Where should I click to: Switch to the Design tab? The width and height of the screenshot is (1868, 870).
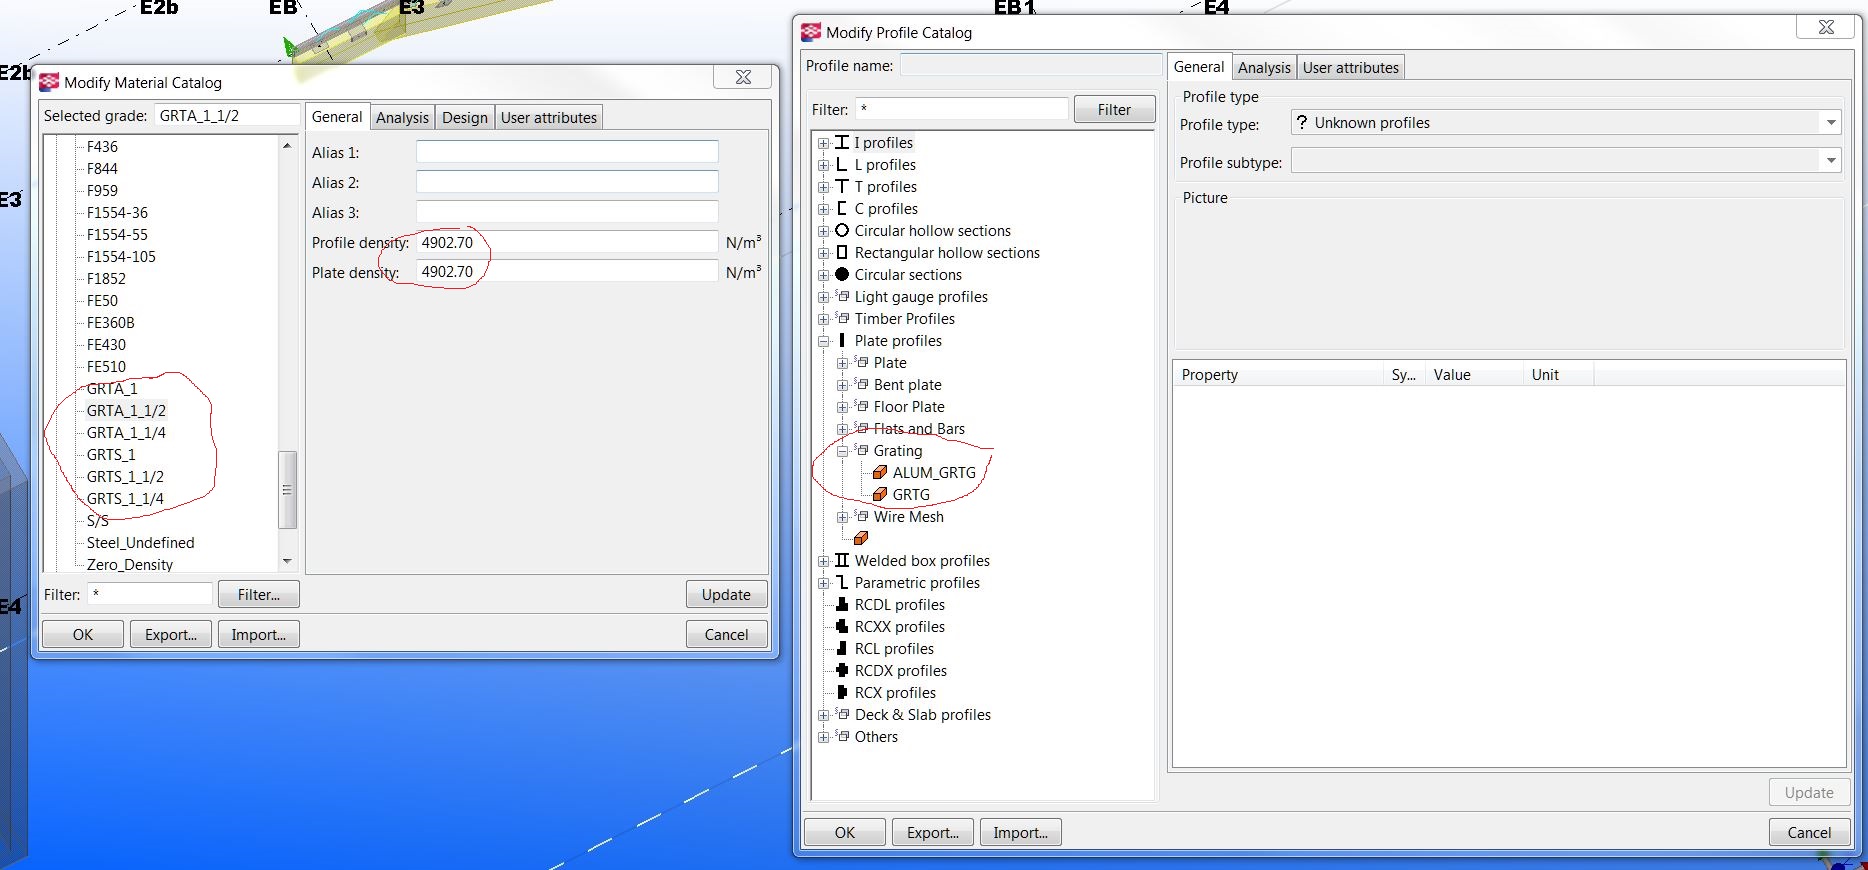coord(465,118)
